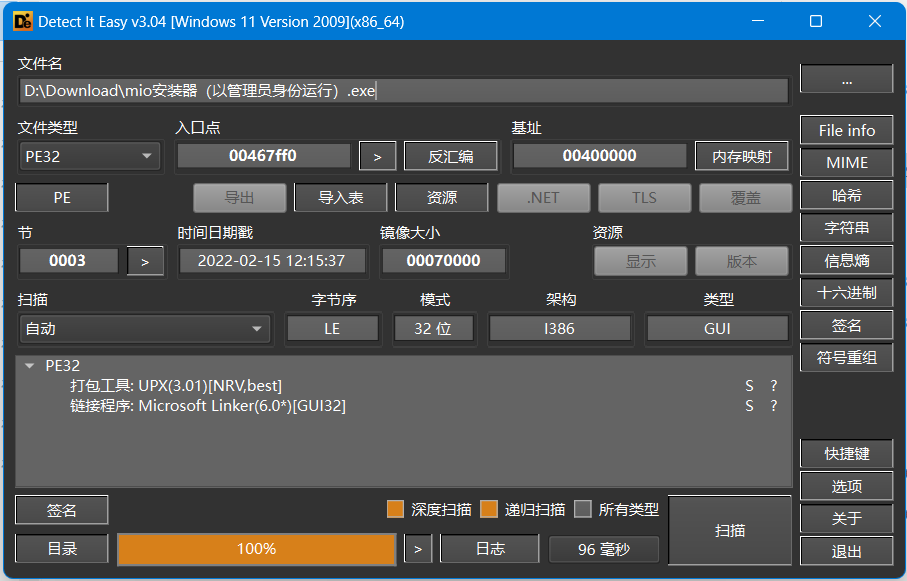This screenshot has height=581, width=907.
Task: Click the '>' button next to progress bar
Action: tap(418, 549)
